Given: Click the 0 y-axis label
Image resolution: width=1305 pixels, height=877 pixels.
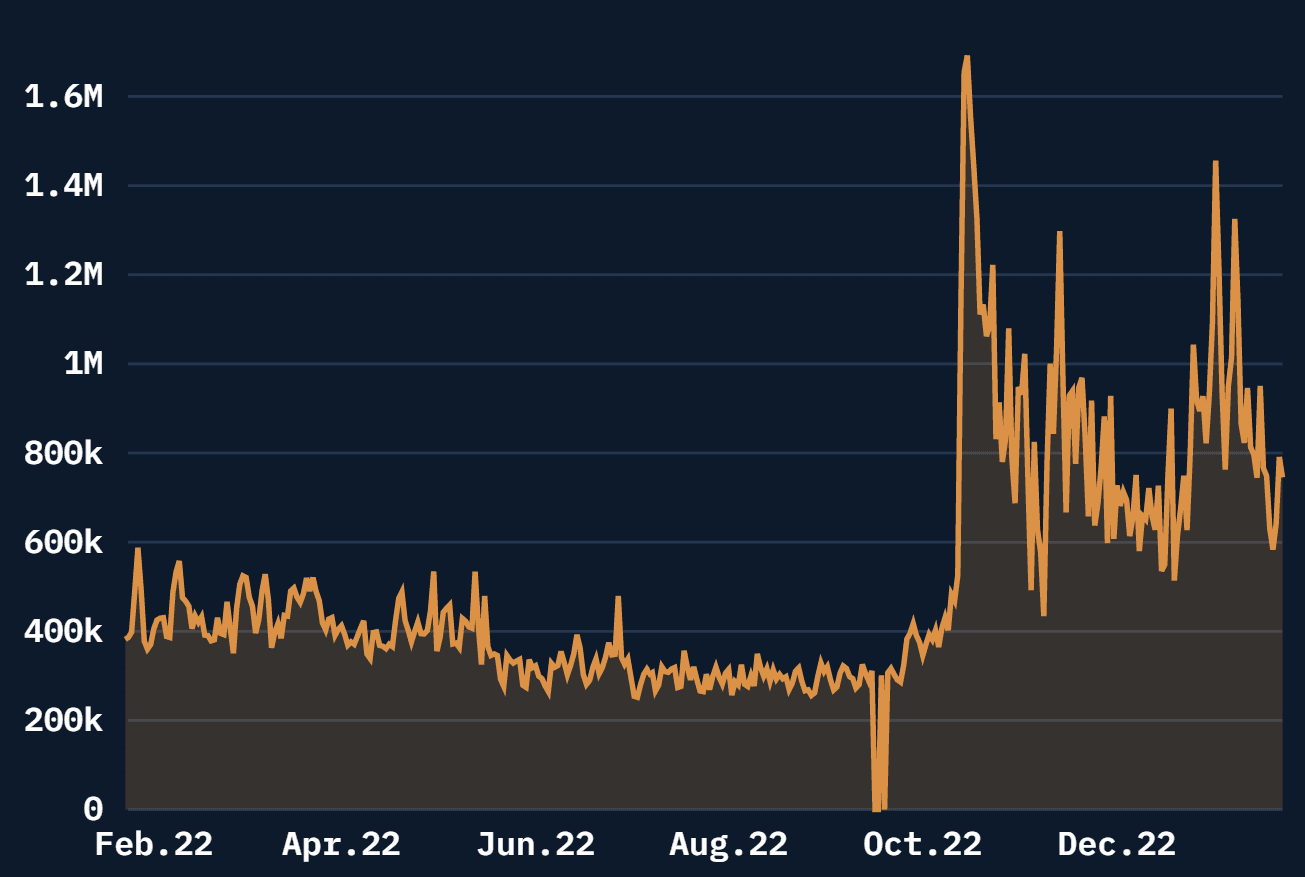Looking at the screenshot, I should coord(93,808).
